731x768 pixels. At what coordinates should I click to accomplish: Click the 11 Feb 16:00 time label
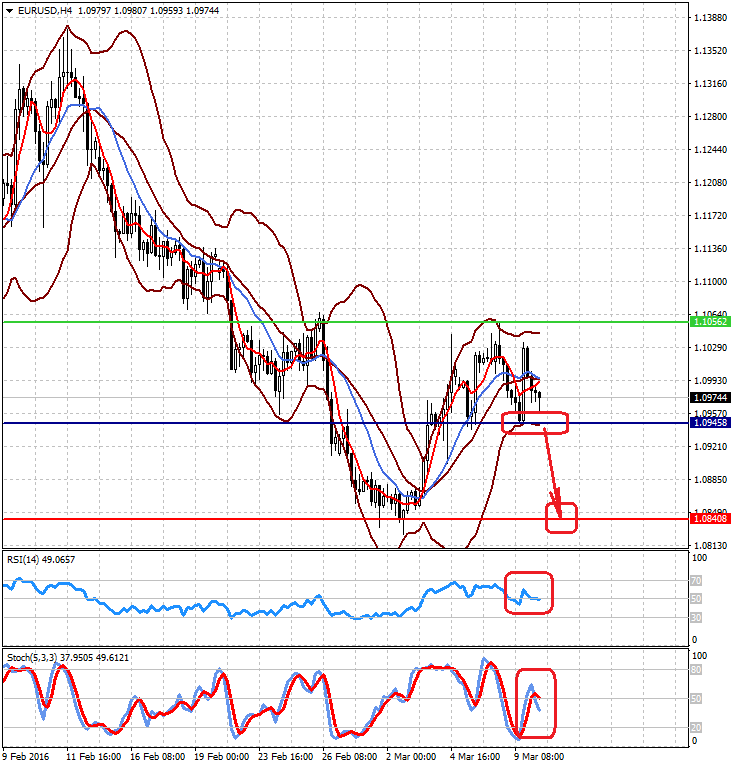point(93,757)
